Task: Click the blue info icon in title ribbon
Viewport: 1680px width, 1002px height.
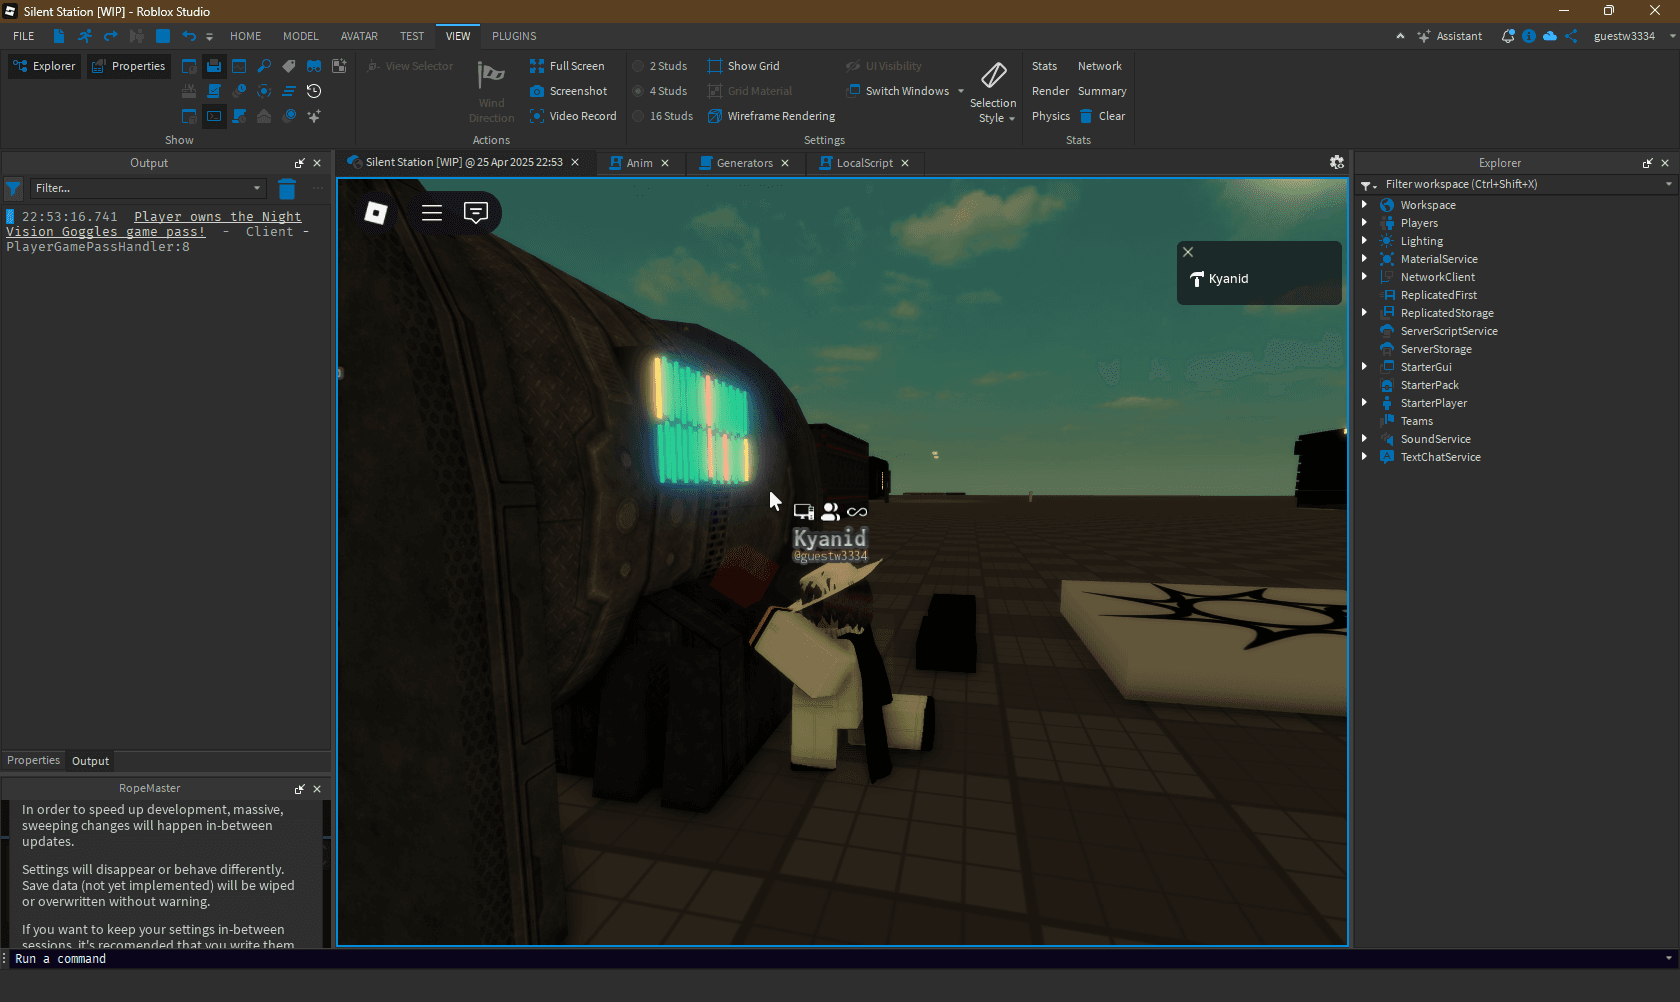Action: 1529,36
